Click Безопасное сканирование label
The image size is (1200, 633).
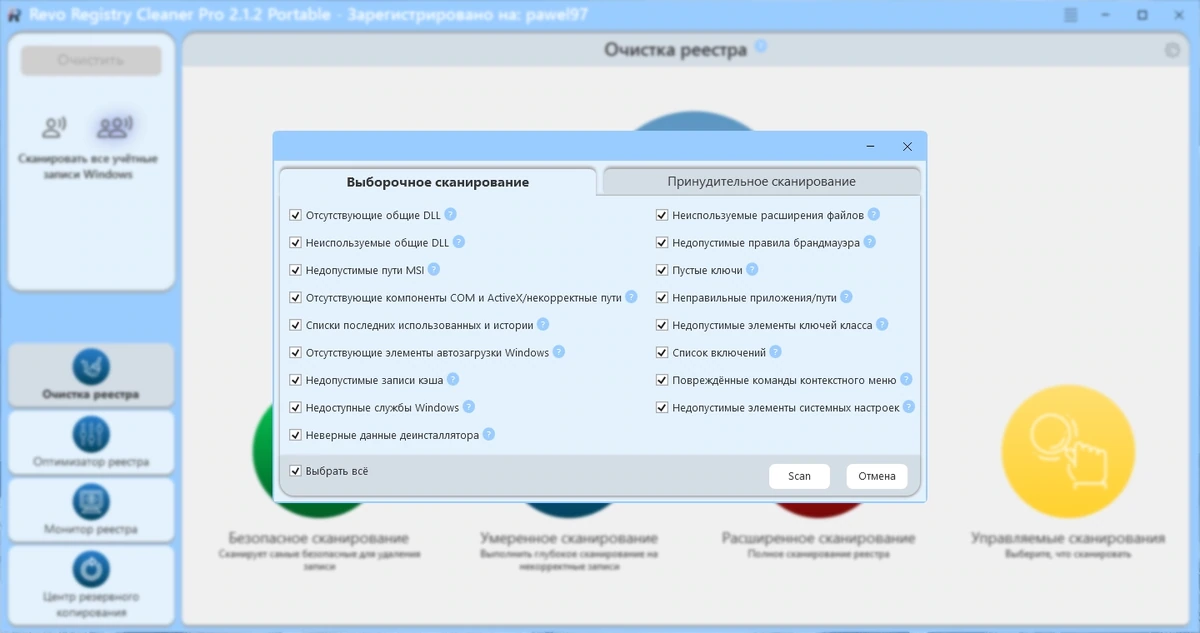click(318, 538)
